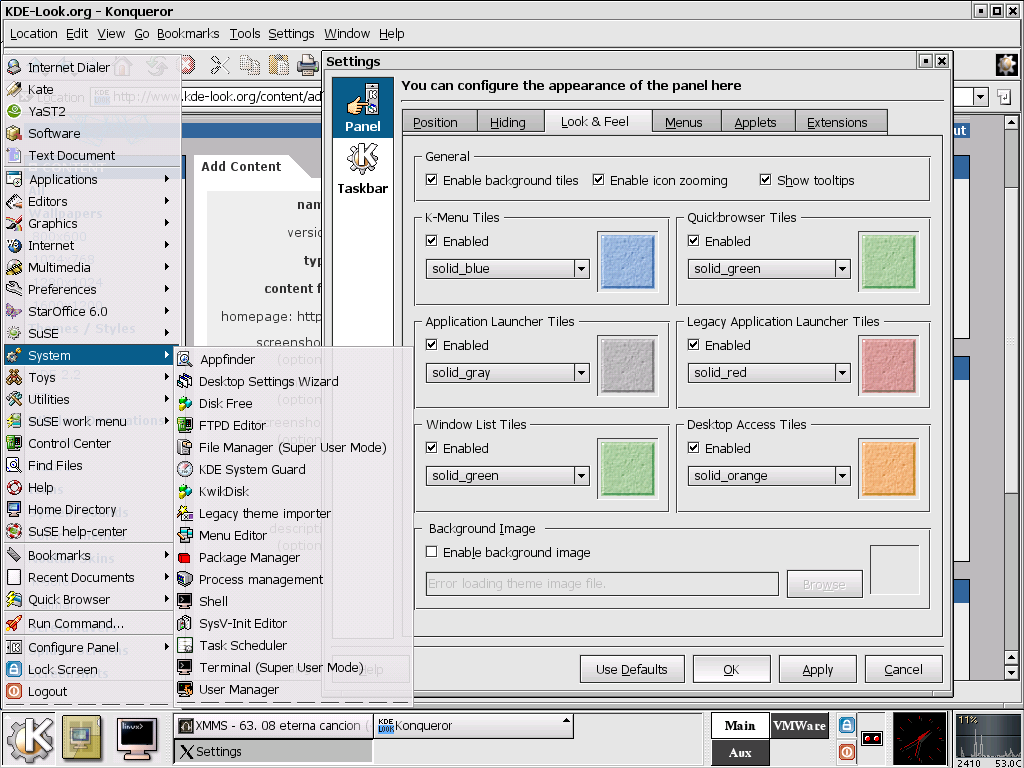This screenshot has height=768, width=1024.
Task: Toggle Enable icon zooming checkbox
Action: tap(598, 180)
